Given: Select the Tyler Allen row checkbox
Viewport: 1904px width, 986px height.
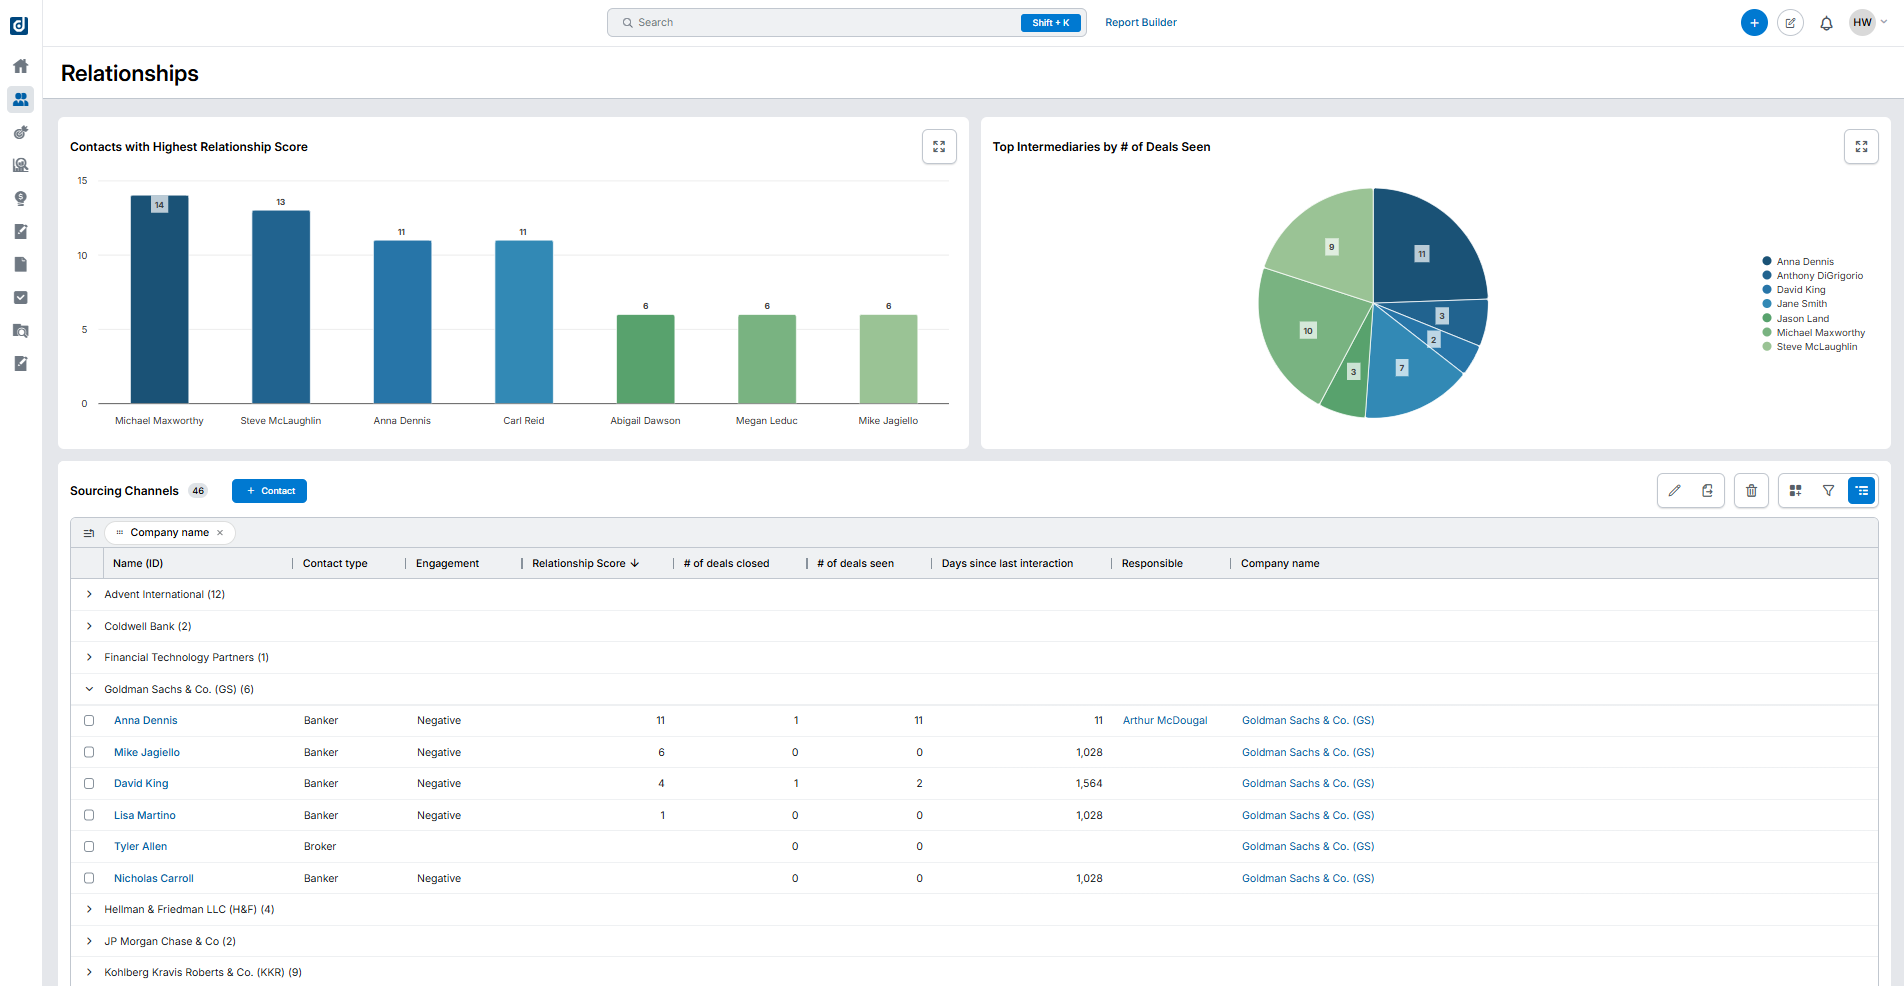Looking at the screenshot, I should pyautogui.click(x=89, y=847).
